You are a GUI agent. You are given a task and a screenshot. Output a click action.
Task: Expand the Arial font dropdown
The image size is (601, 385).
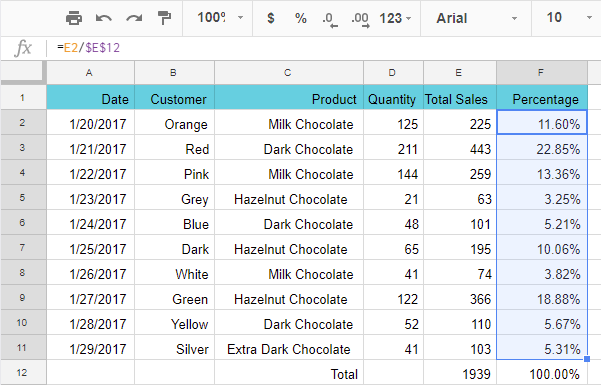[x=476, y=18]
